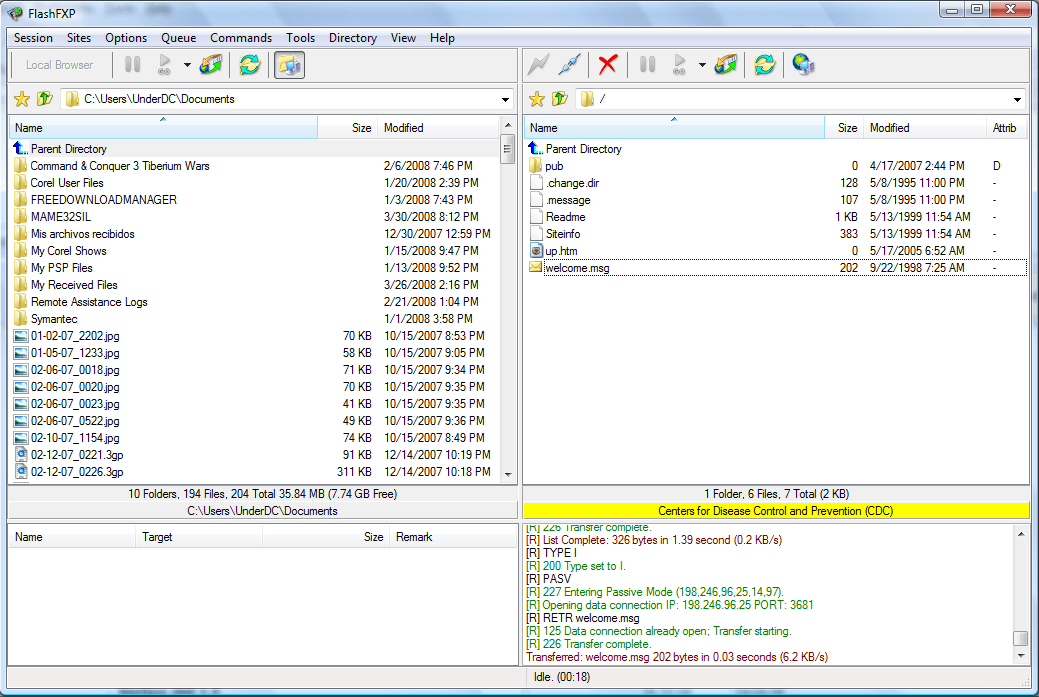
Task: Open the remote site bookmarks star icon
Action: pyautogui.click(x=537, y=99)
